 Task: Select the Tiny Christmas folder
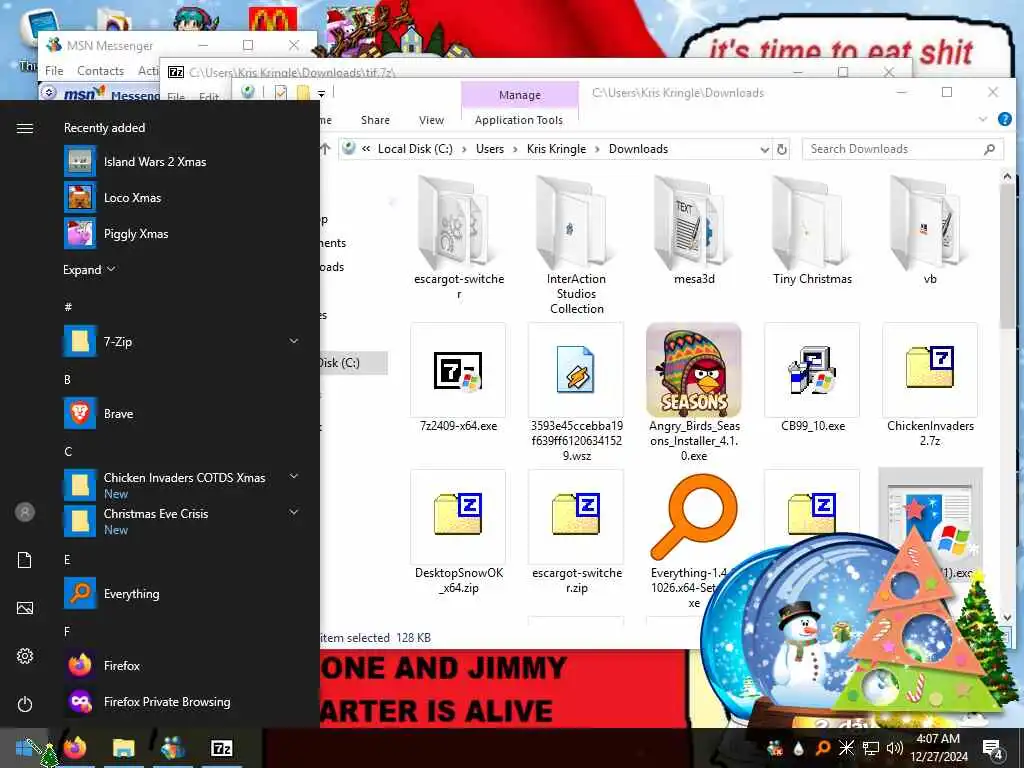coord(812,231)
